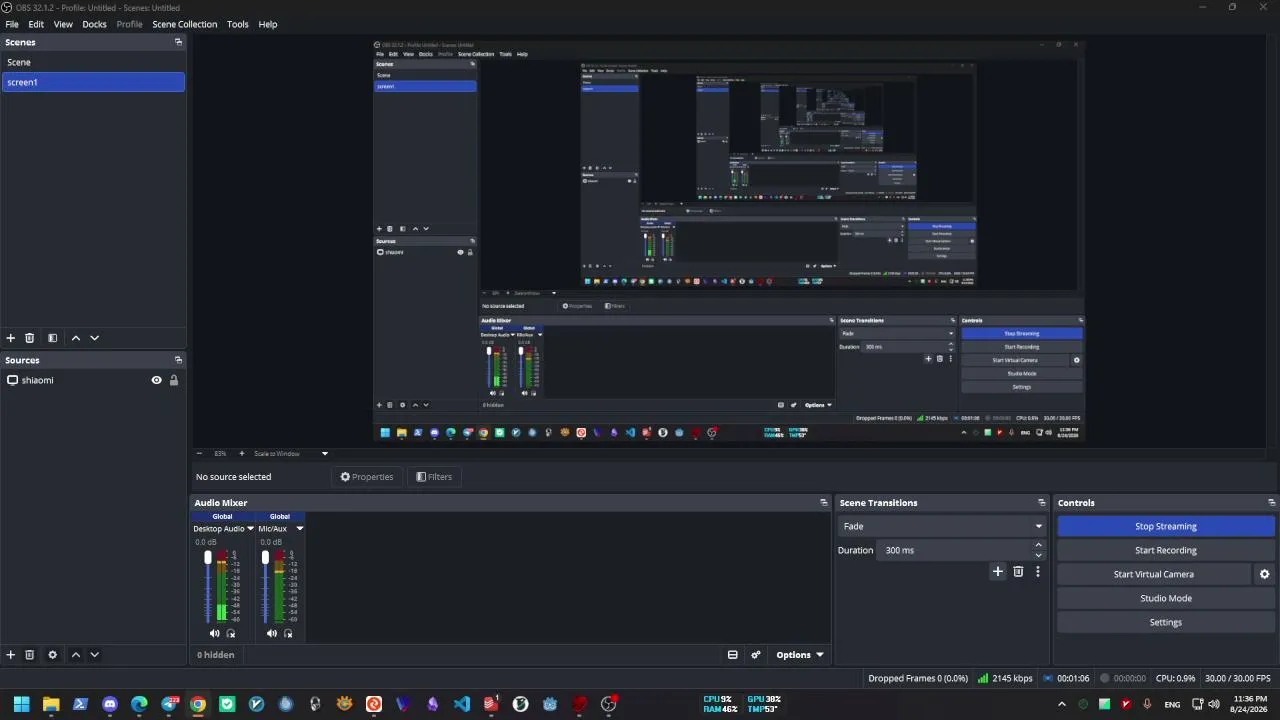Toggle audio mixer layout icon

pos(732,655)
